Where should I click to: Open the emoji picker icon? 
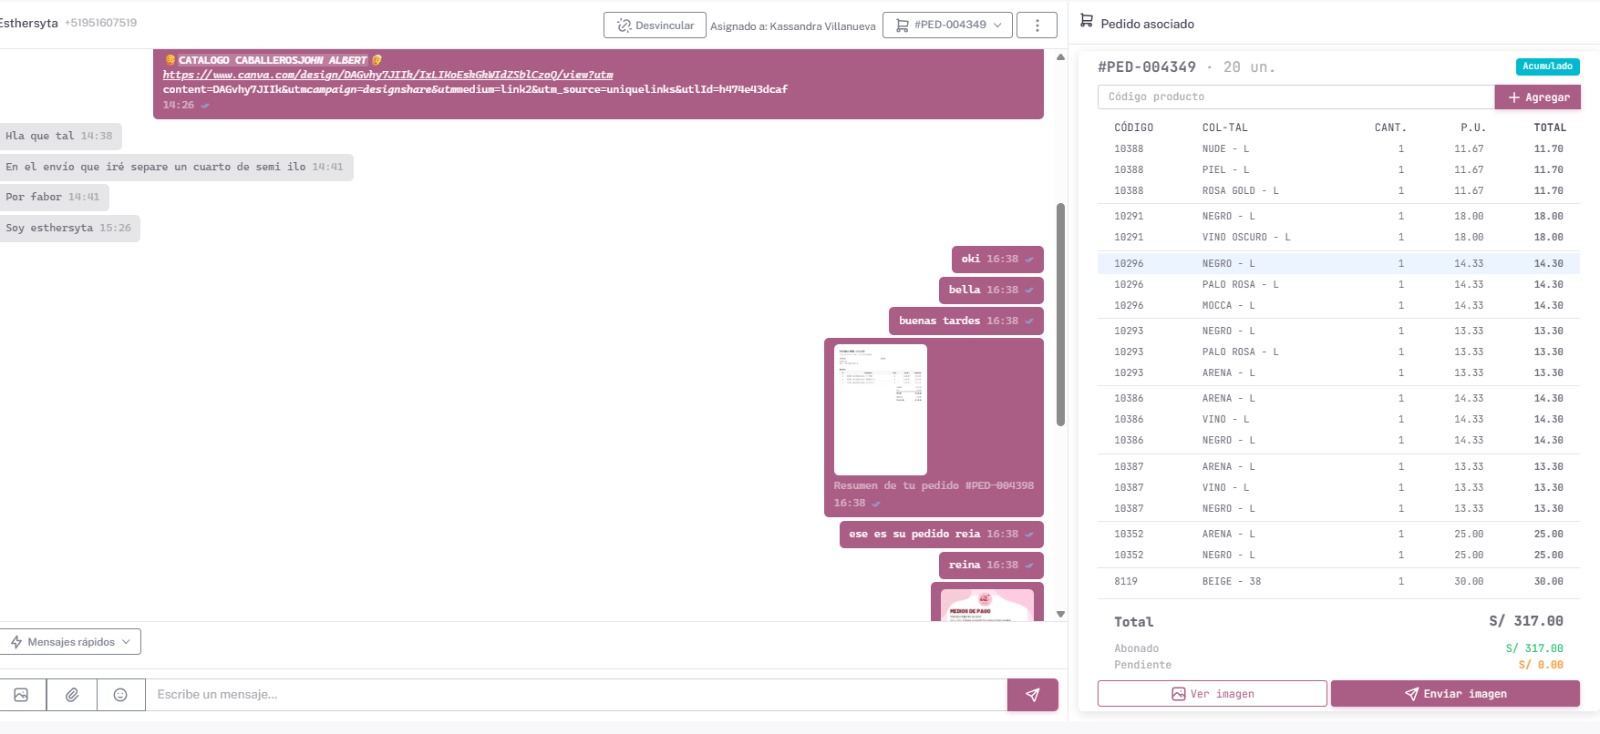[120, 695]
